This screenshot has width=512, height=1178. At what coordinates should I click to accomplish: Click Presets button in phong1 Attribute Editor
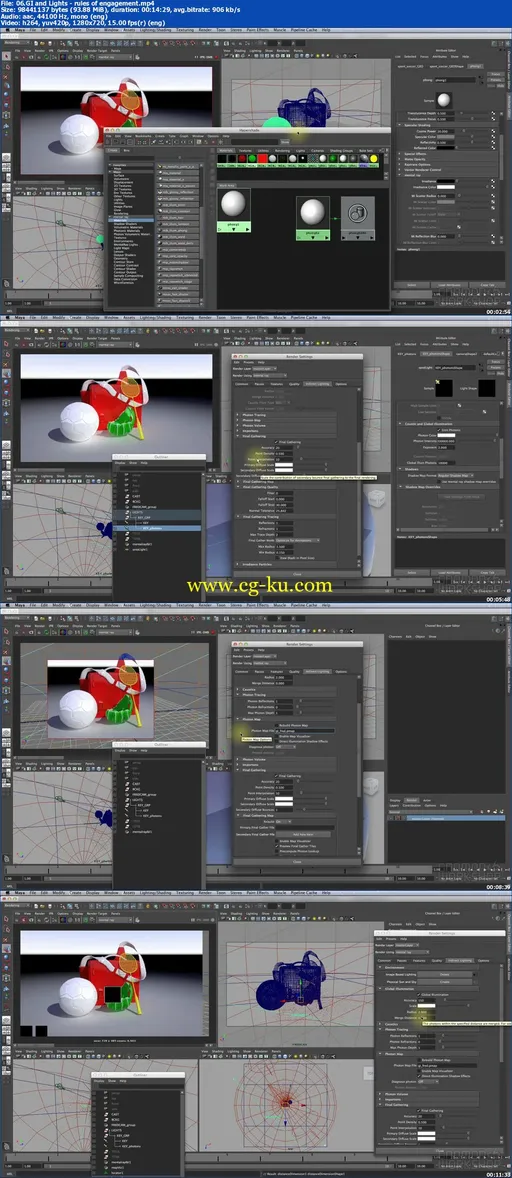pyautogui.click(x=495, y=80)
